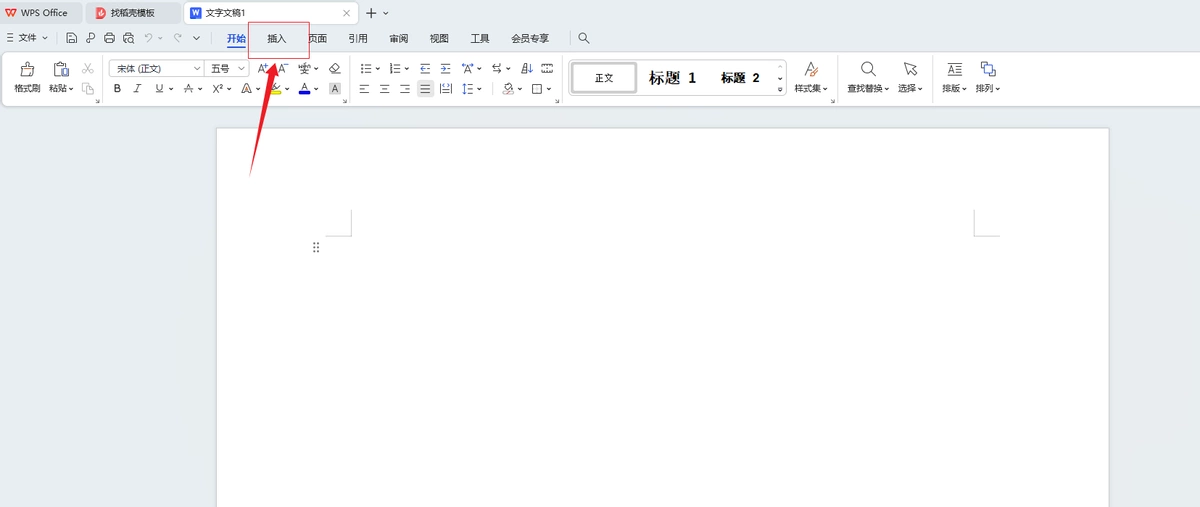Viewport: 1200px width, 507px height.
Task: Open the View (视图) ribbon tab
Action: tap(439, 39)
